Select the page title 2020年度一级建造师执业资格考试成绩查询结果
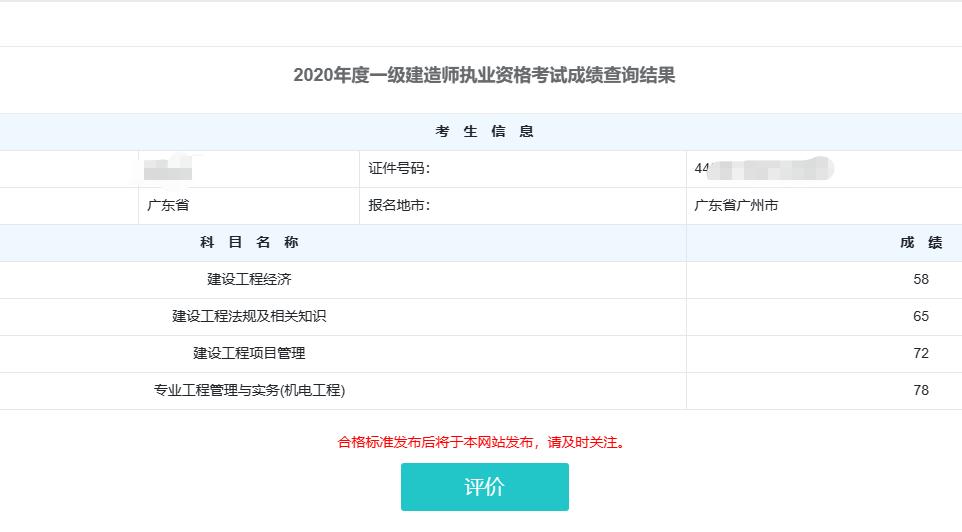Image resolution: width=962 pixels, height=532 pixels. point(484,75)
